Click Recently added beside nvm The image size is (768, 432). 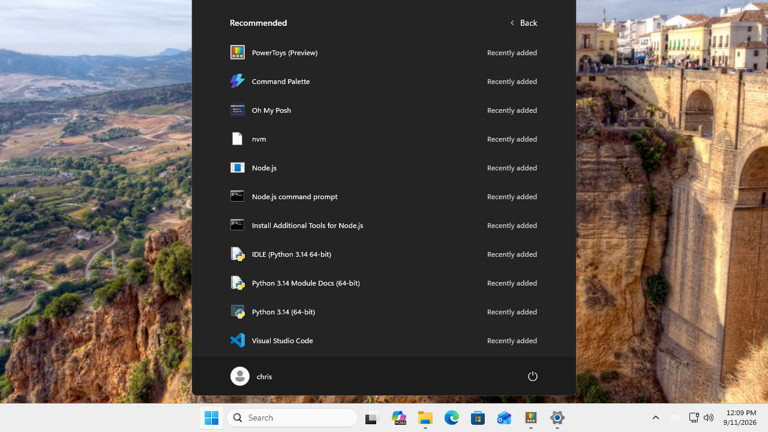(x=512, y=139)
